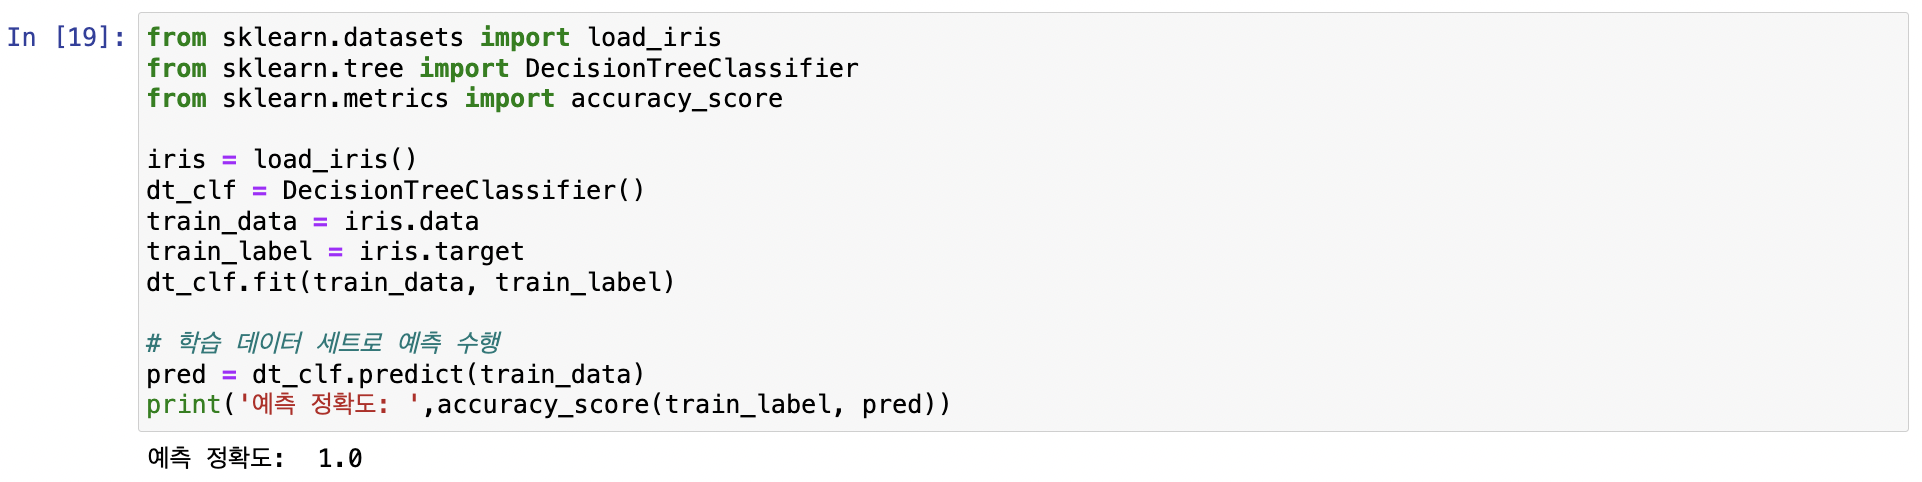
Task: Click the '예측 정확도: ' string literal
Action: (x=329, y=404)
